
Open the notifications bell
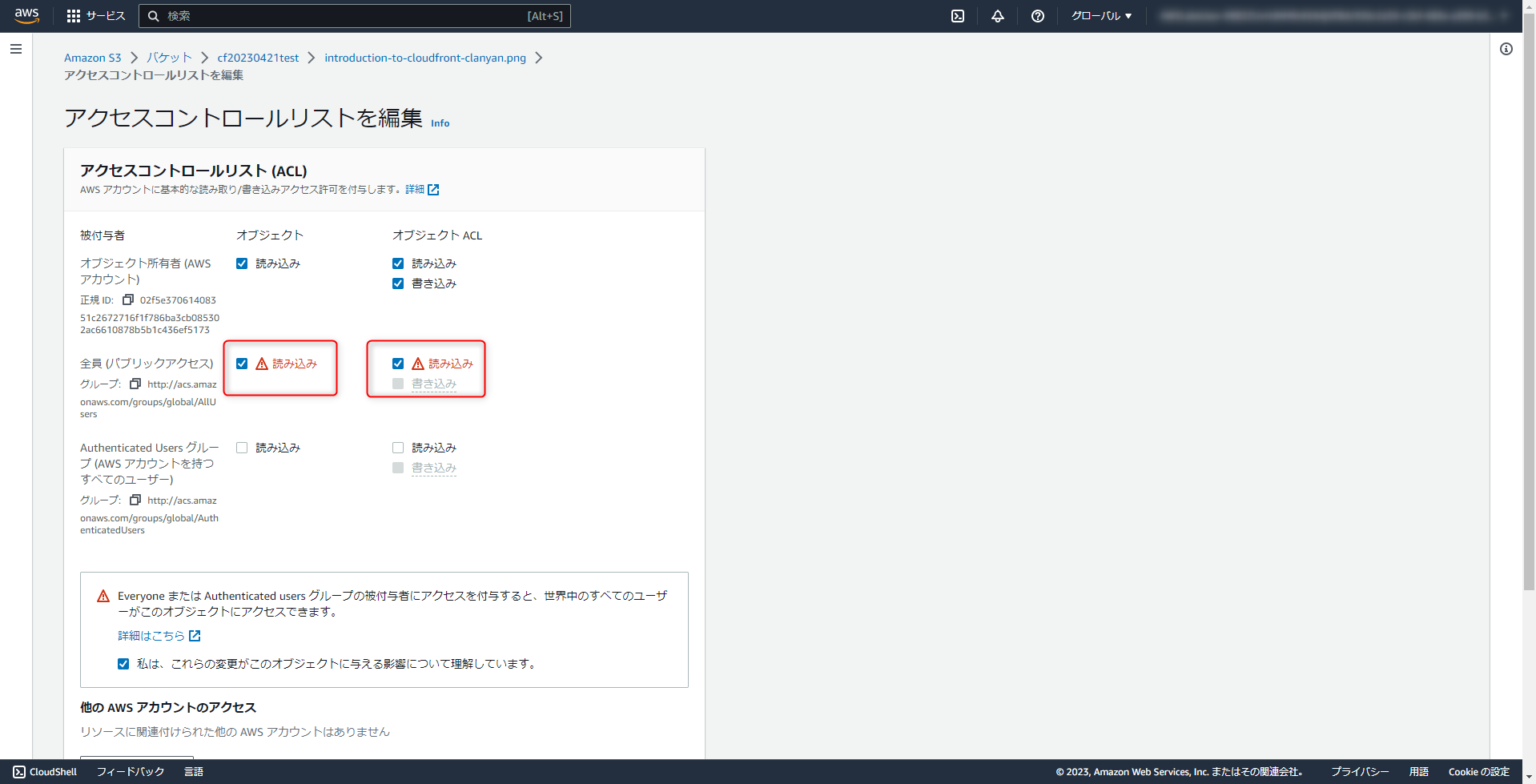click(x=997, y=15)
